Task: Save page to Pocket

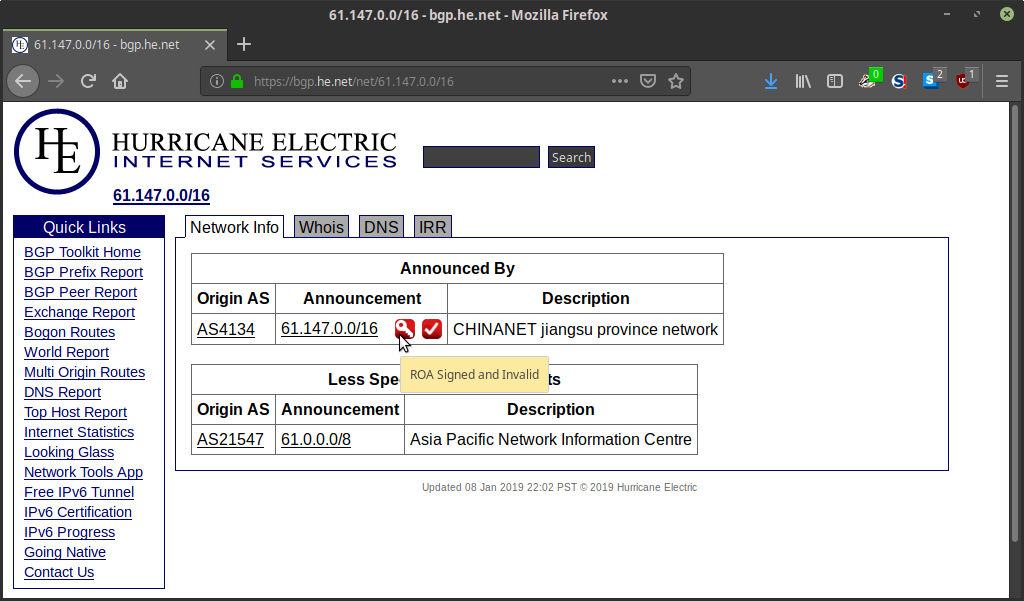Action: [x=648, y=81]
